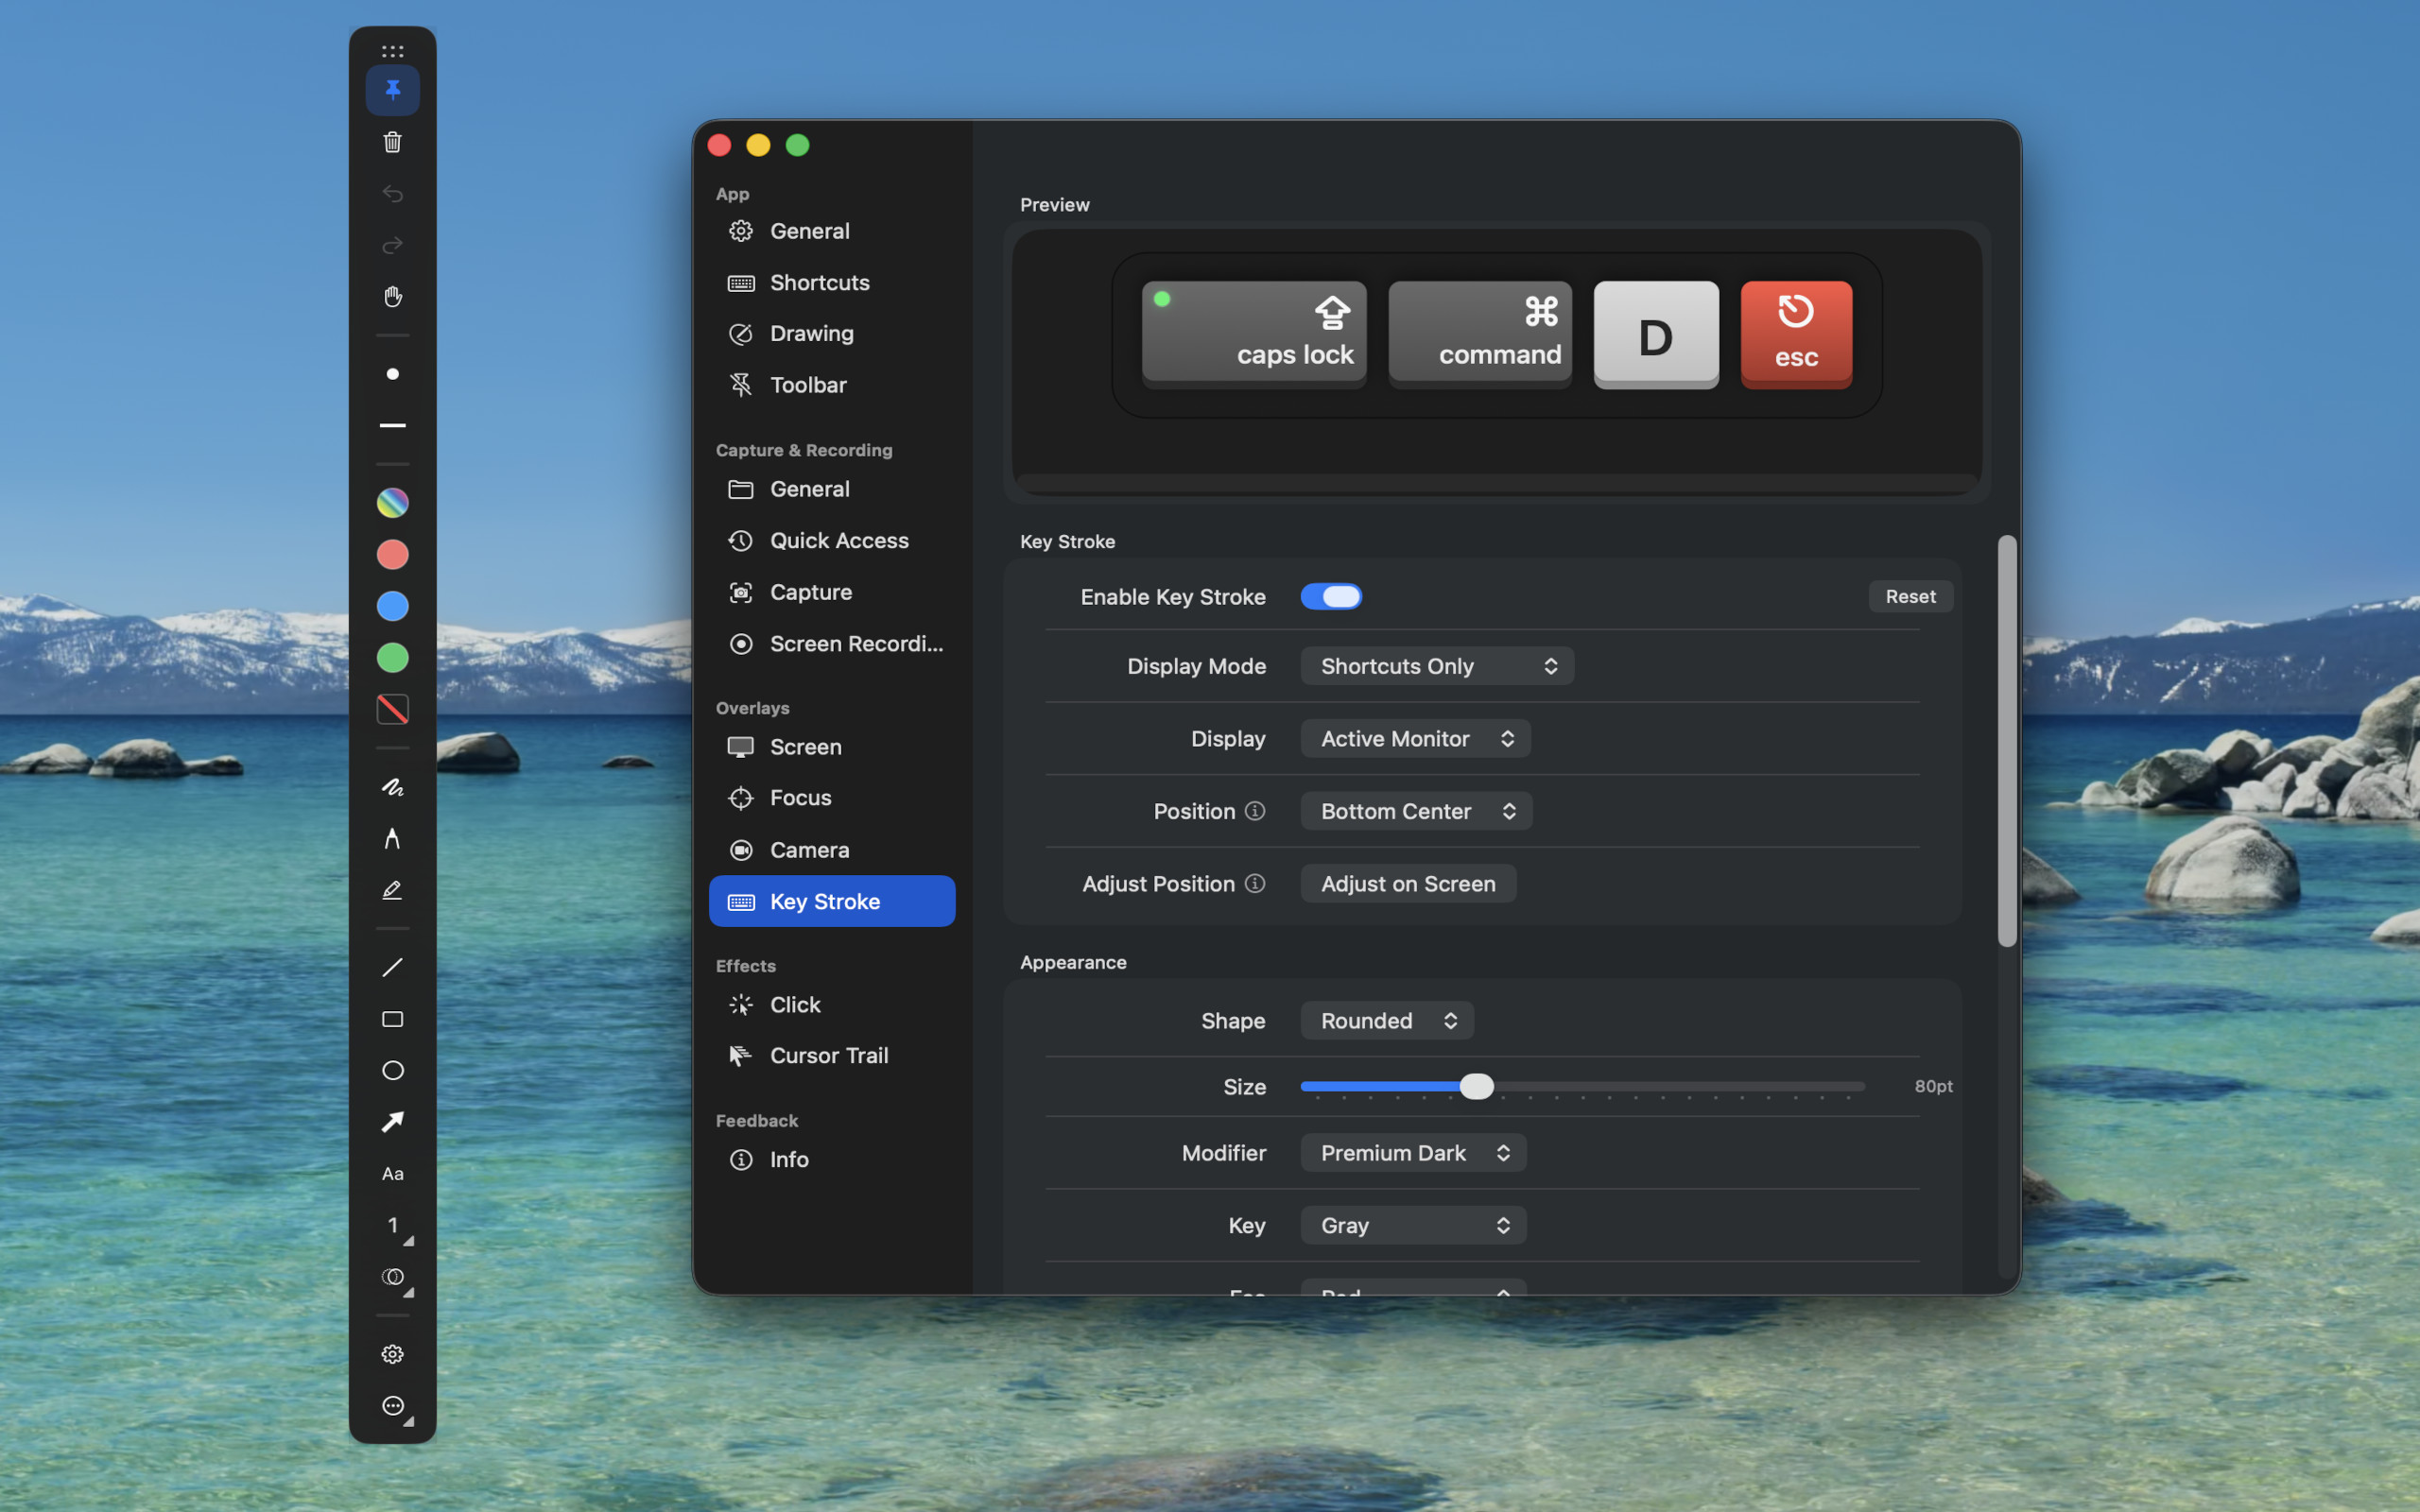
Task: Select the freehand scribble pen tool
Action: tap(392, 788)
